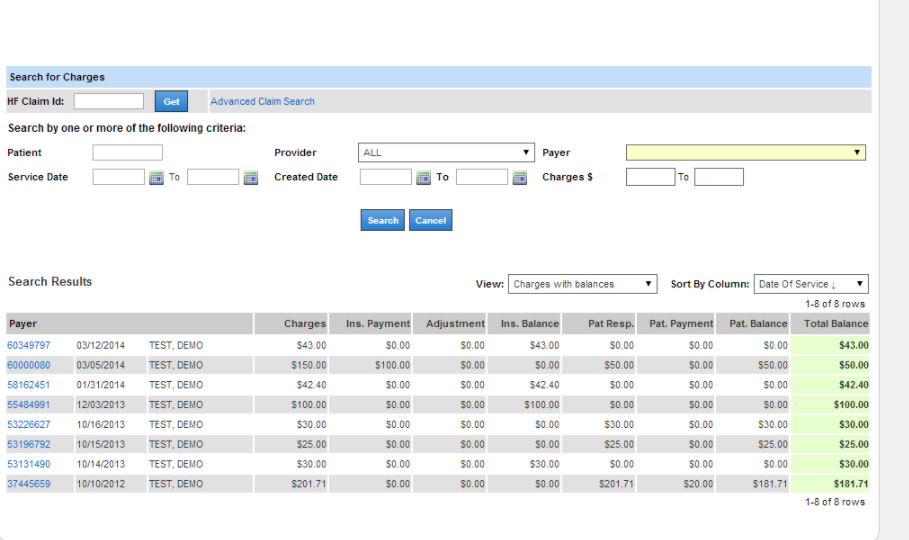
Task: Click the Cancel button
Action: pyautogui.click(x=431, y=220)
